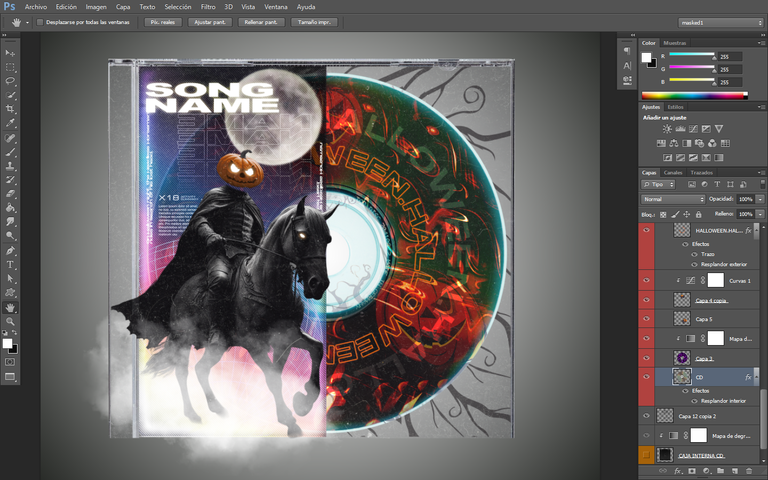The image size is (768, 480).
Task: Select the Dodge tool
Action: pyautogui.click(x=10, y=236)
